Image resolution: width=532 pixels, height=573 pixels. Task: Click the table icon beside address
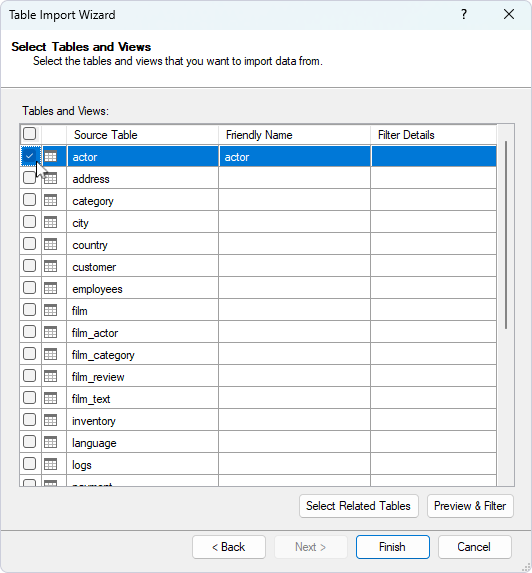[x=50, y=178]
